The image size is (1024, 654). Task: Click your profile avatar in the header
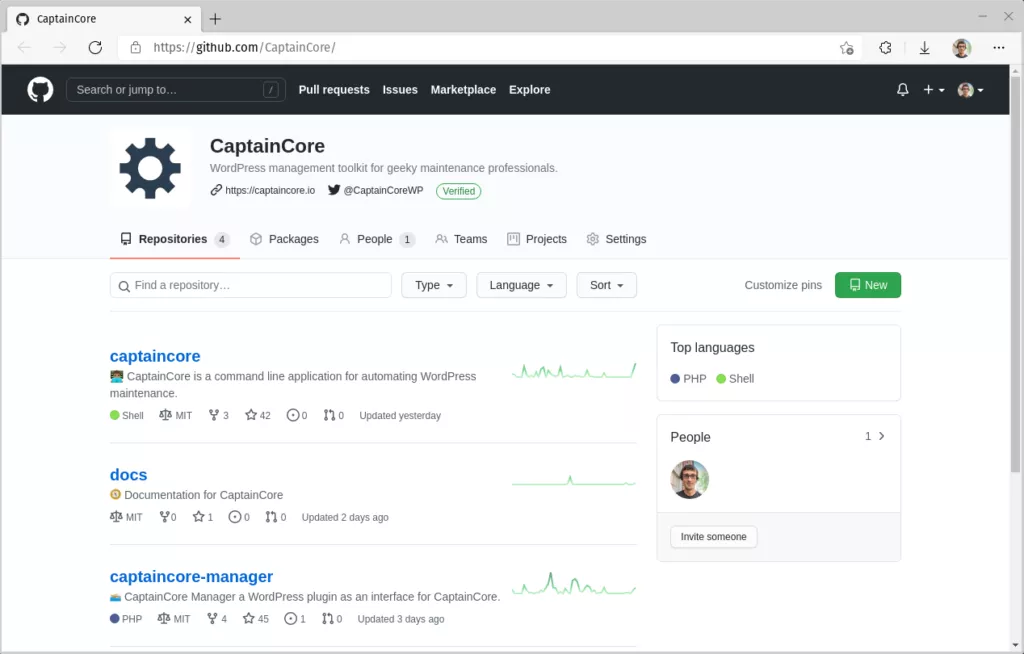(964, 89)
